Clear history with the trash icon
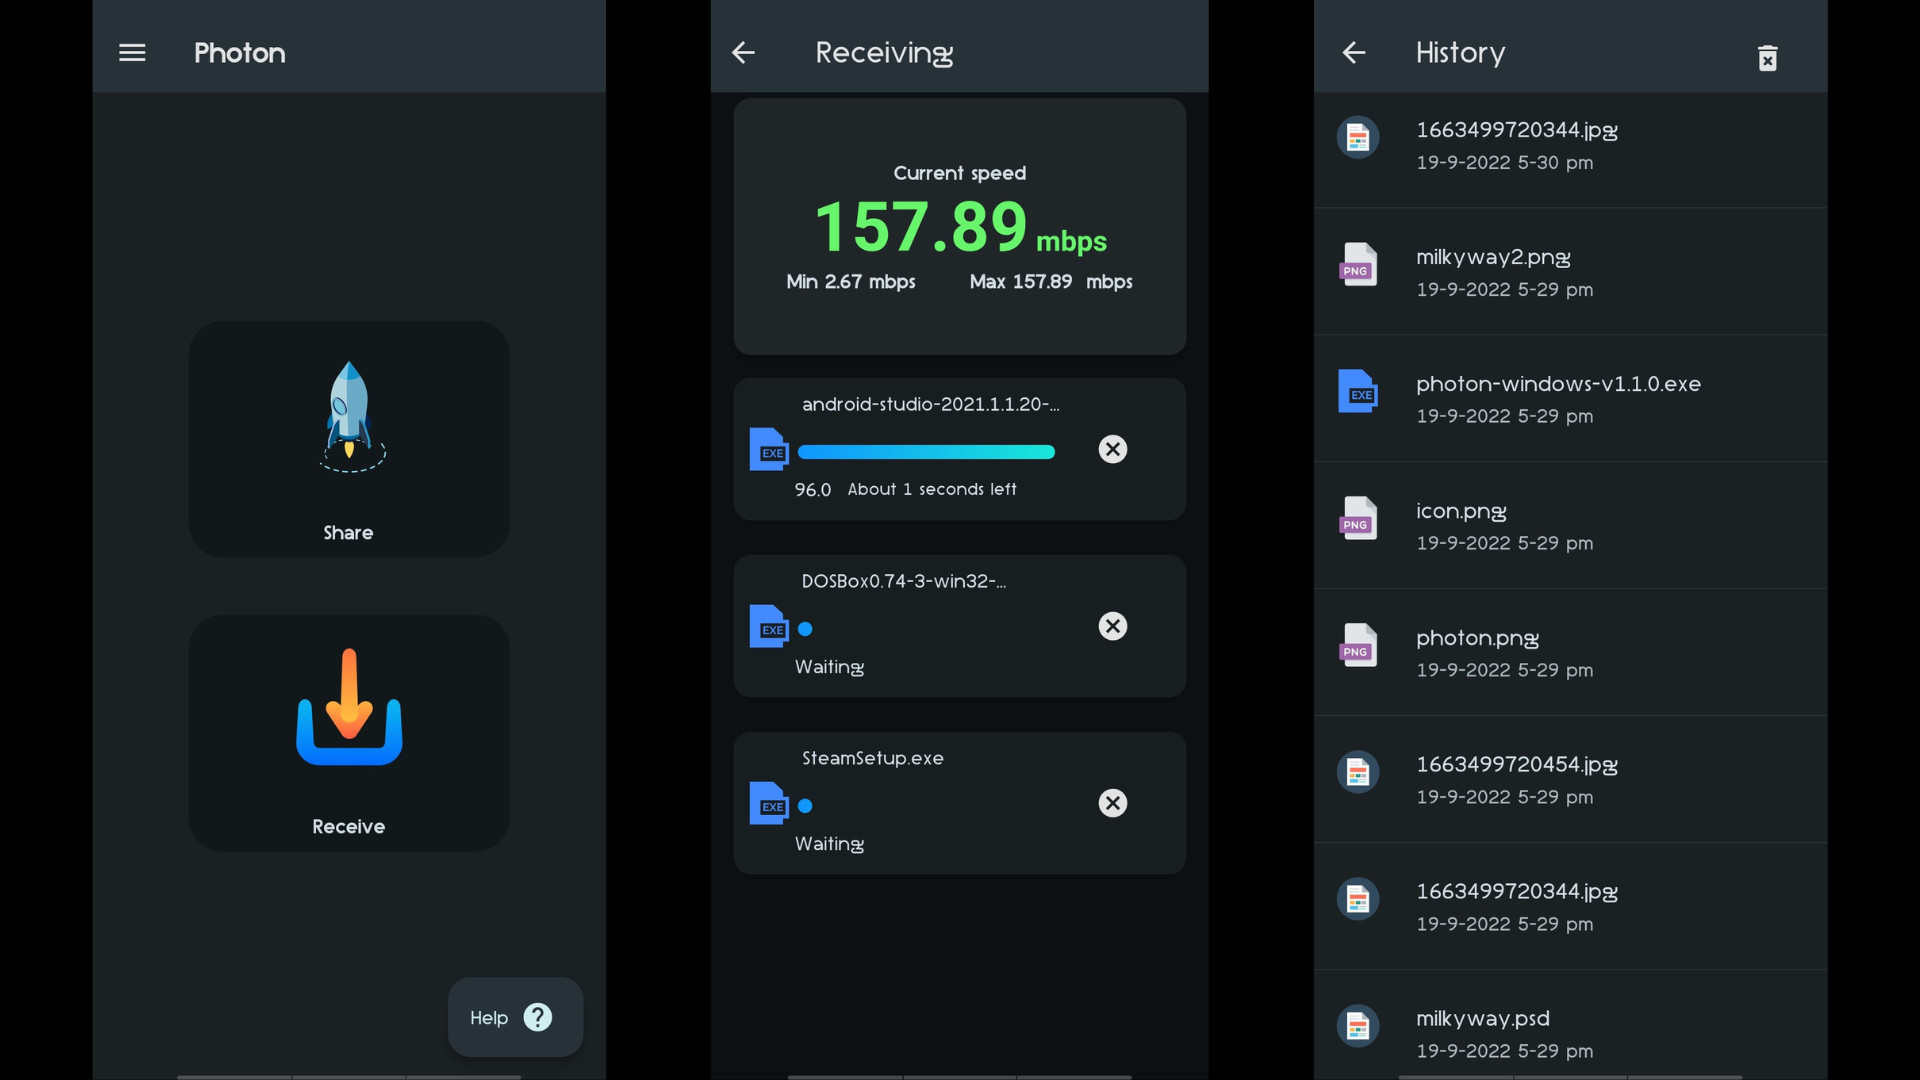Viewport: 1920px width, 1080px height. point(1767,58)
